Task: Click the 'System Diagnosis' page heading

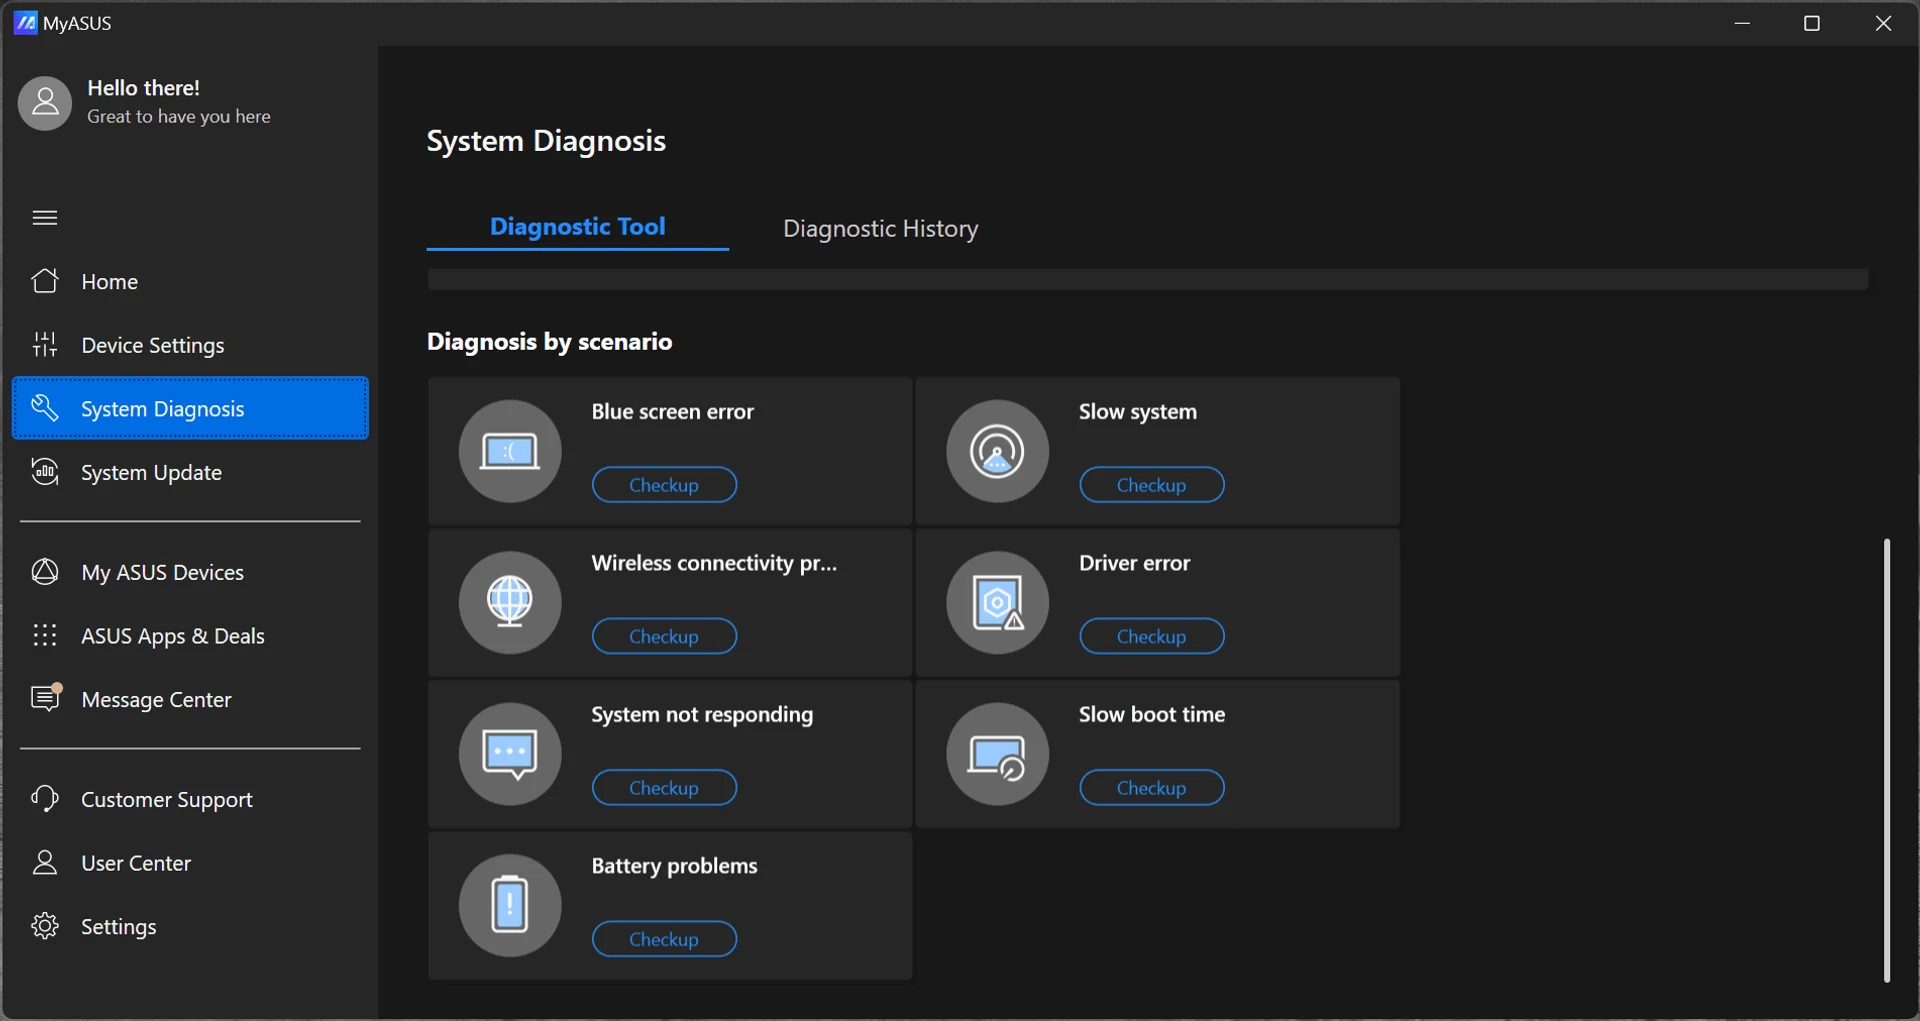Action: click(x=546, y=141)
